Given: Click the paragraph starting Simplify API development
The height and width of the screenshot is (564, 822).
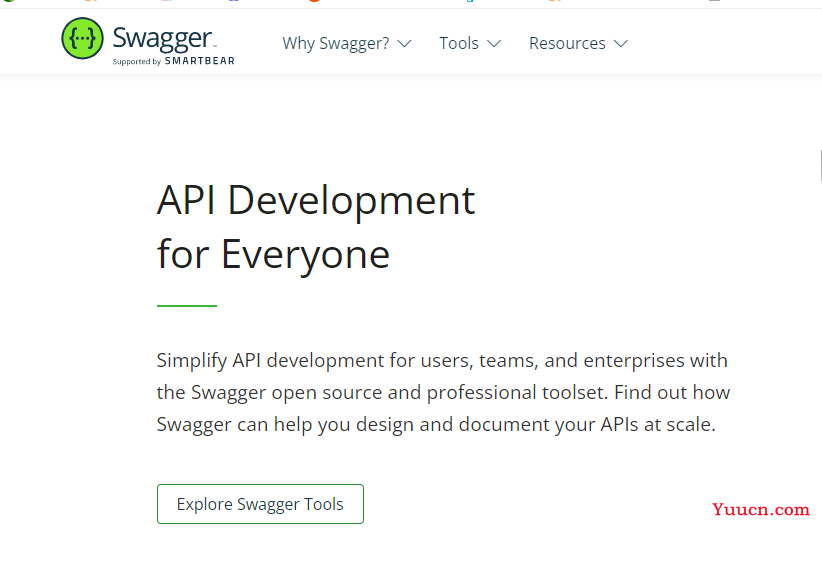Looking at the screenshot, I should pos(443,393).
